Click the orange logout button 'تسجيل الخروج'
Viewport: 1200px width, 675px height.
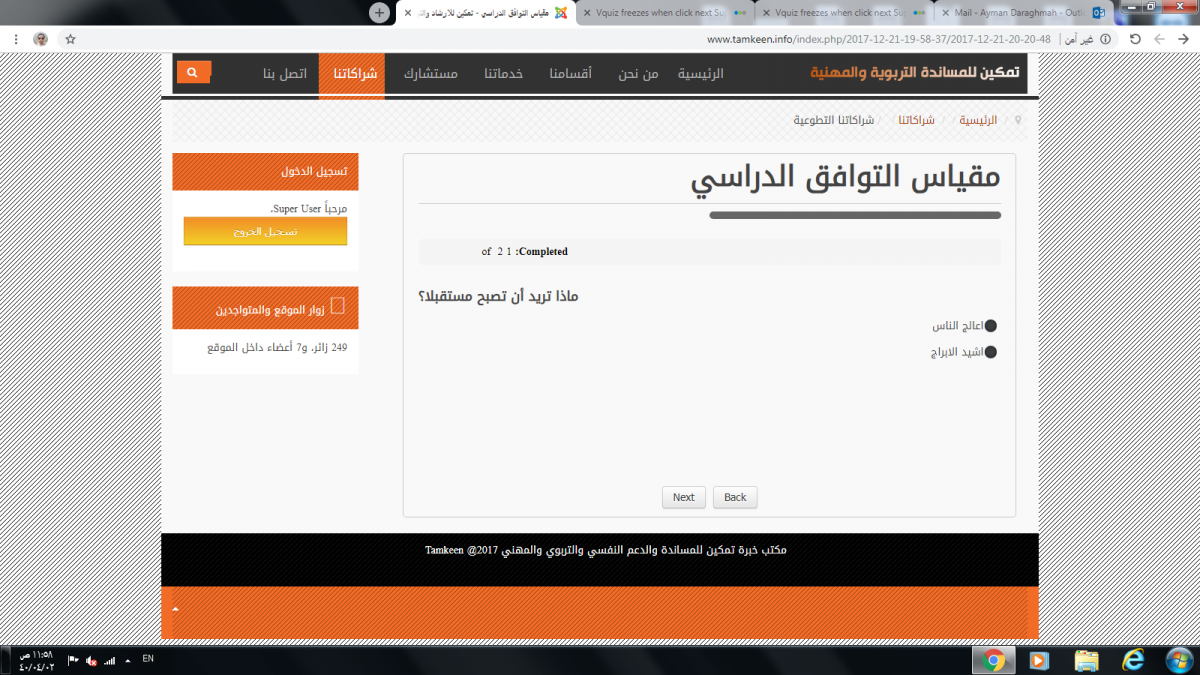click(x=265, y=231)
